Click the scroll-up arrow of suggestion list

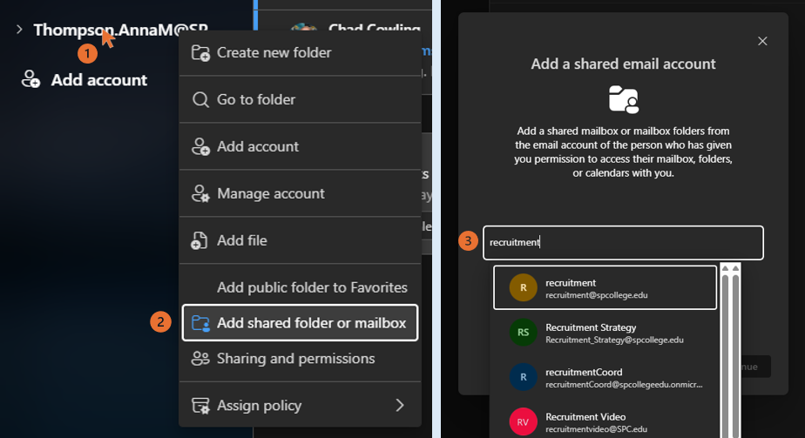730,268
